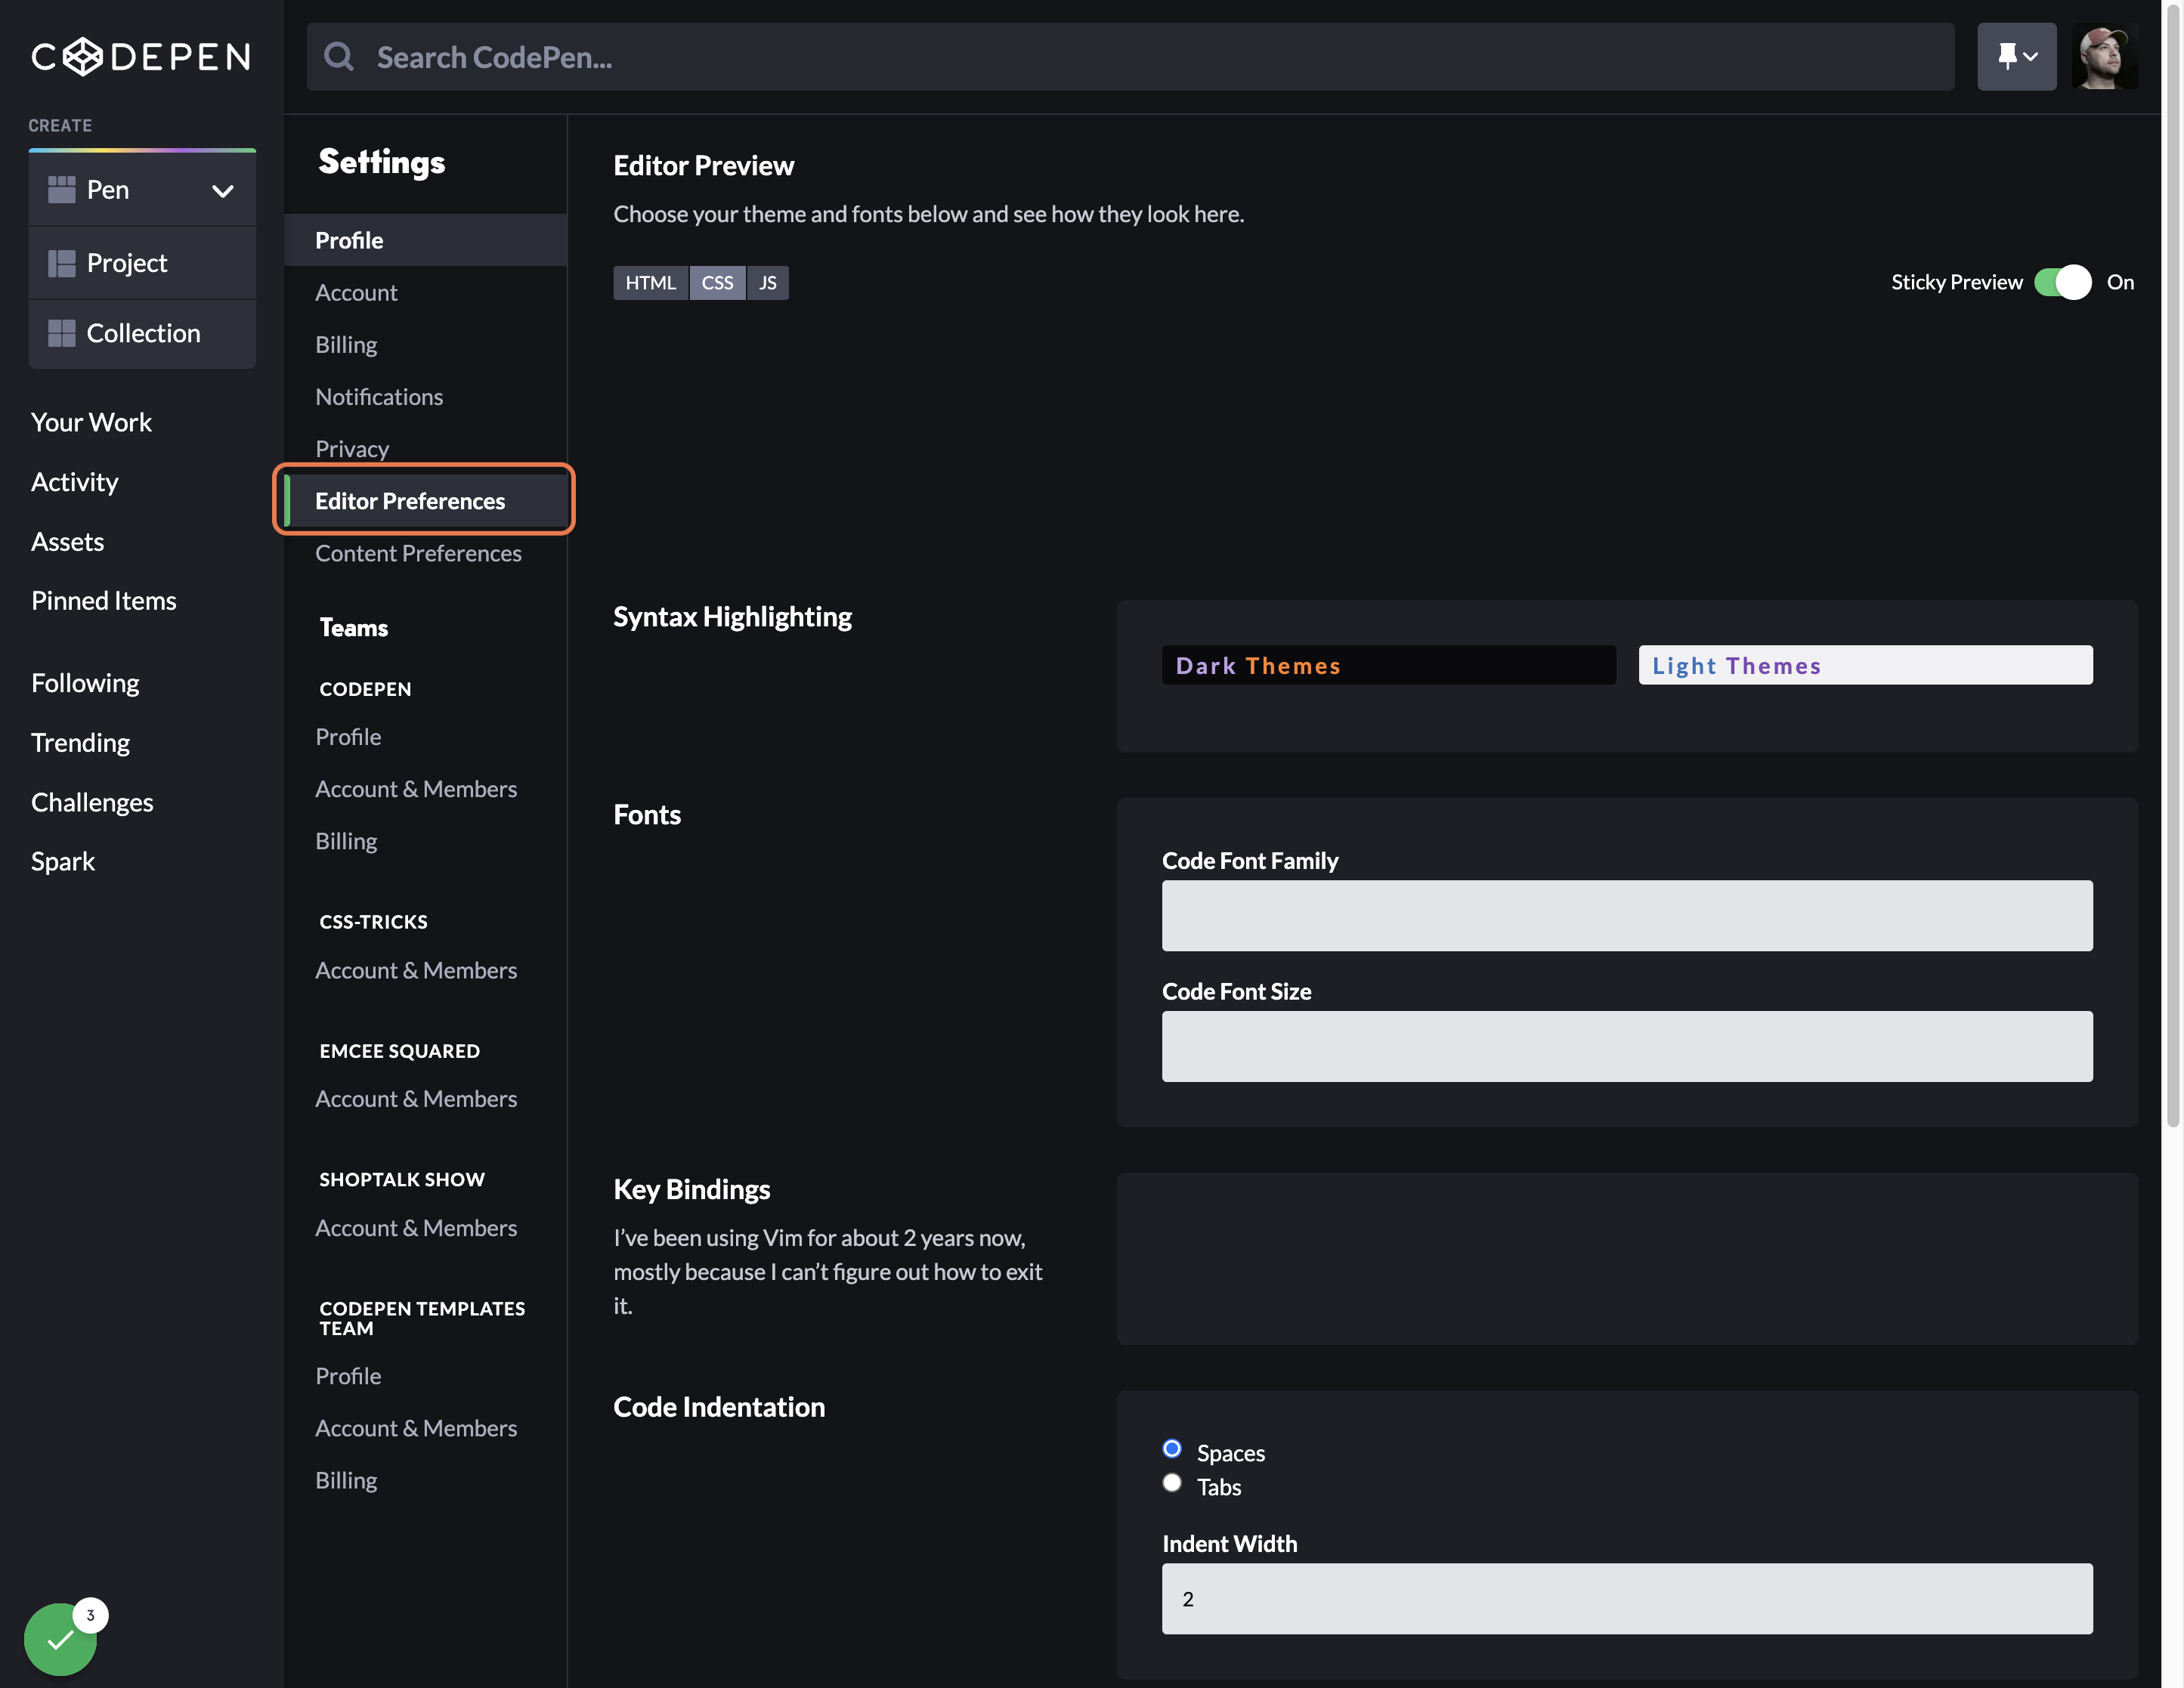Viewport: 2184px width, 1688px height.
Task: Open Billing under CODEPEN TEMPLATES TEAM
Action: 346,1480
